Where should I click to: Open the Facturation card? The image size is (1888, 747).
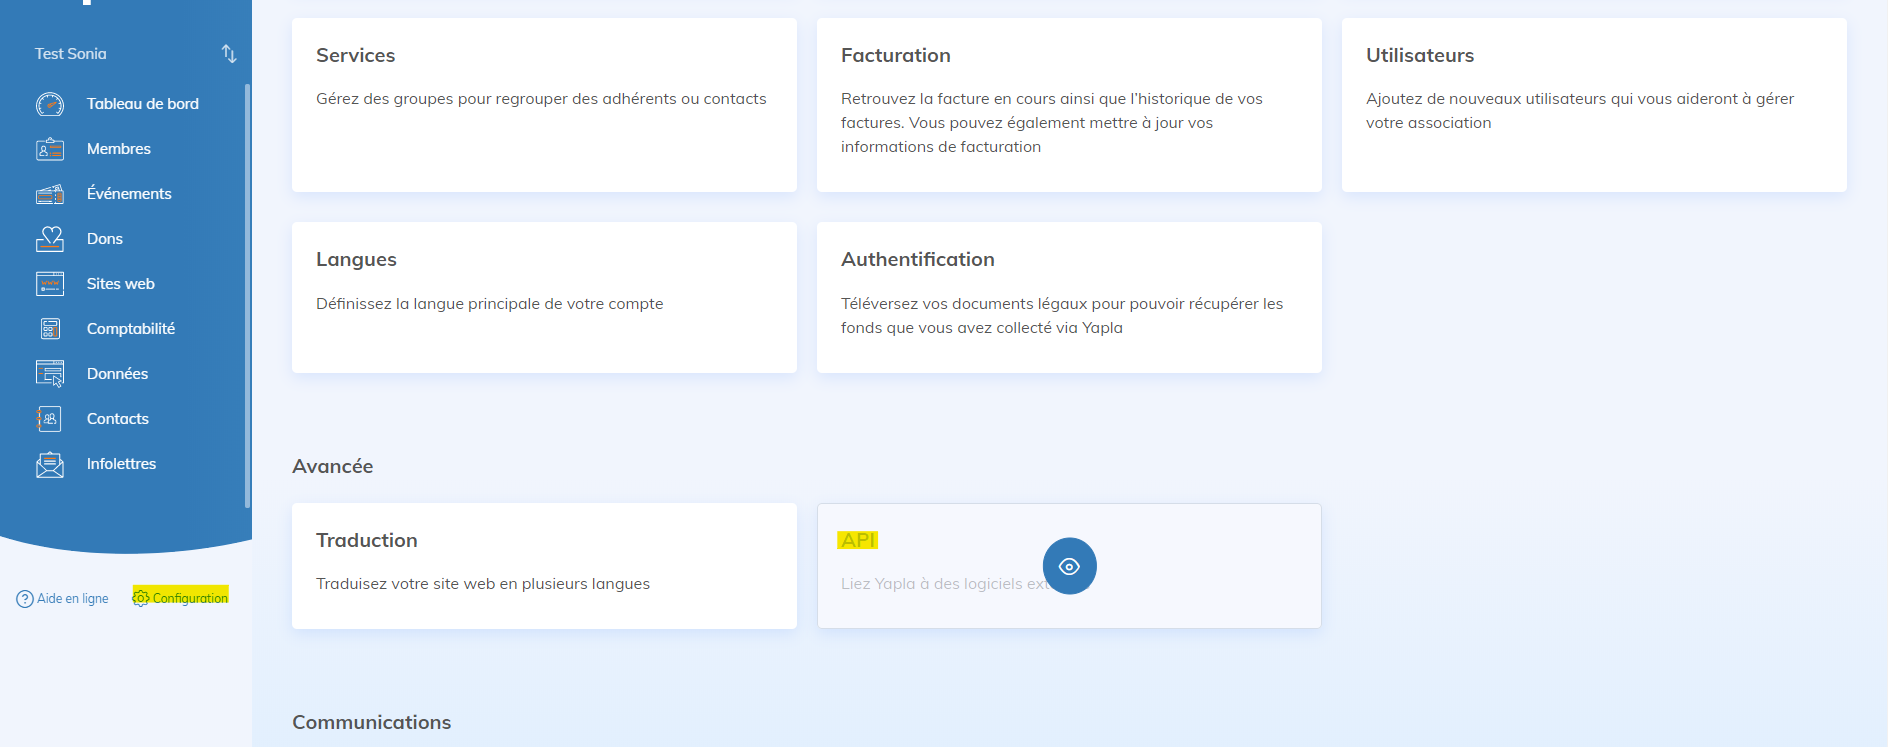coord(1068,105)
